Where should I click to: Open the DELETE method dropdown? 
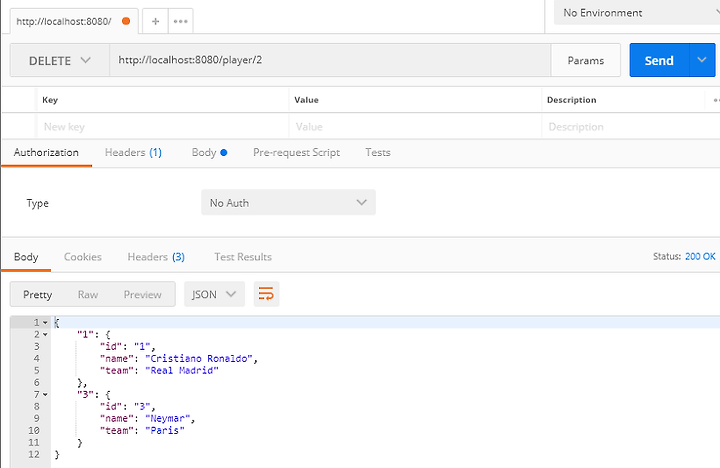pos(60,60)
